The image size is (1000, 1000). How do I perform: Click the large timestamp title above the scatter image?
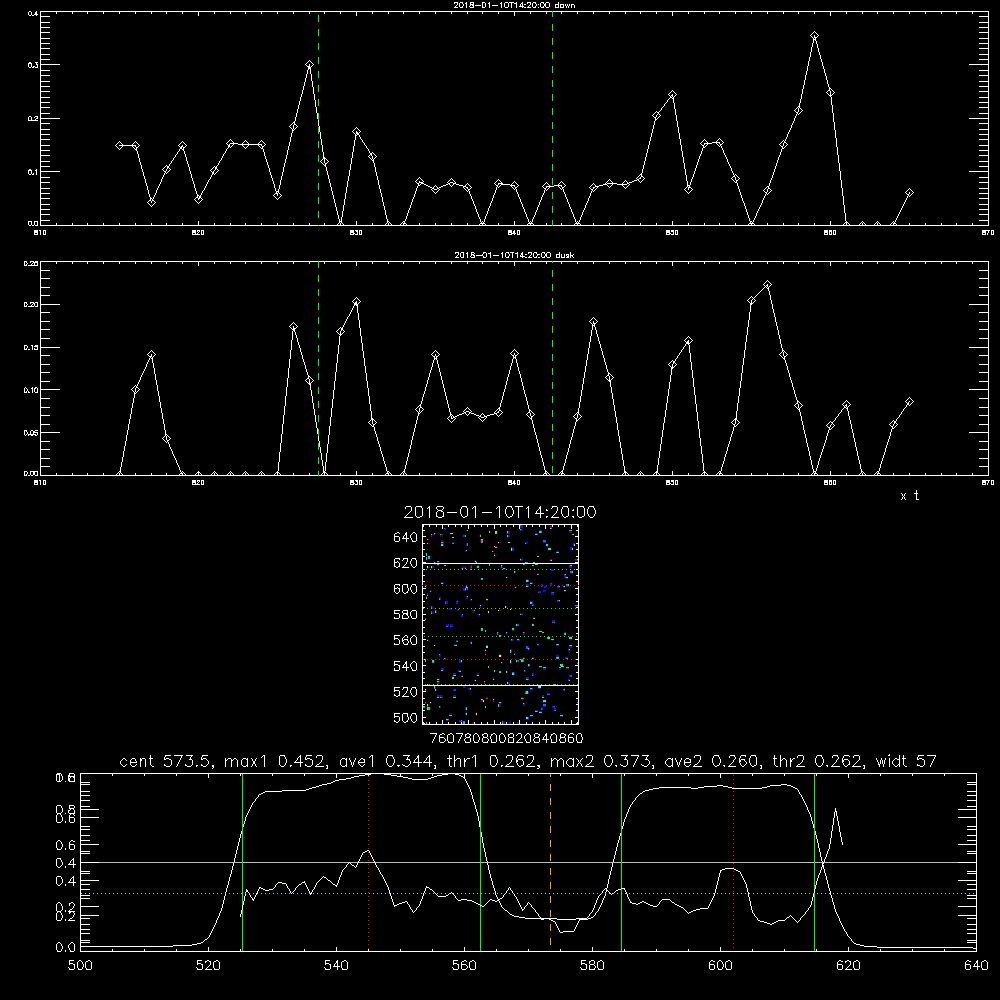pos(500,512)
